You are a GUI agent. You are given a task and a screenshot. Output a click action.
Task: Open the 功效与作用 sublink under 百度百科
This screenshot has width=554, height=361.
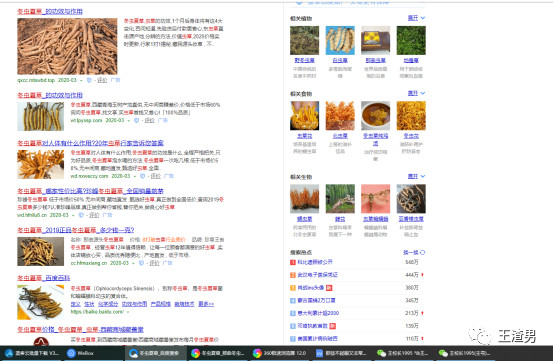tap(134, 304)
